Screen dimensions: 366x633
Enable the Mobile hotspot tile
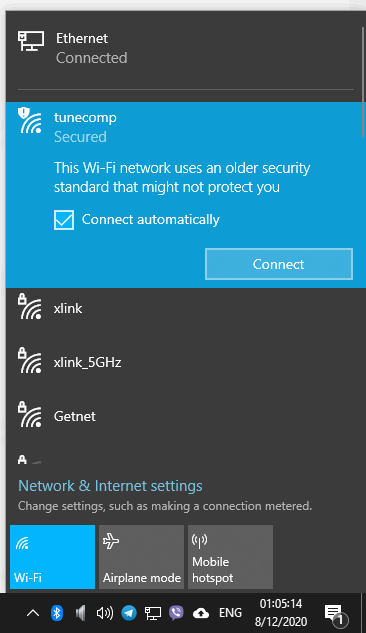(x=230, y=557)
